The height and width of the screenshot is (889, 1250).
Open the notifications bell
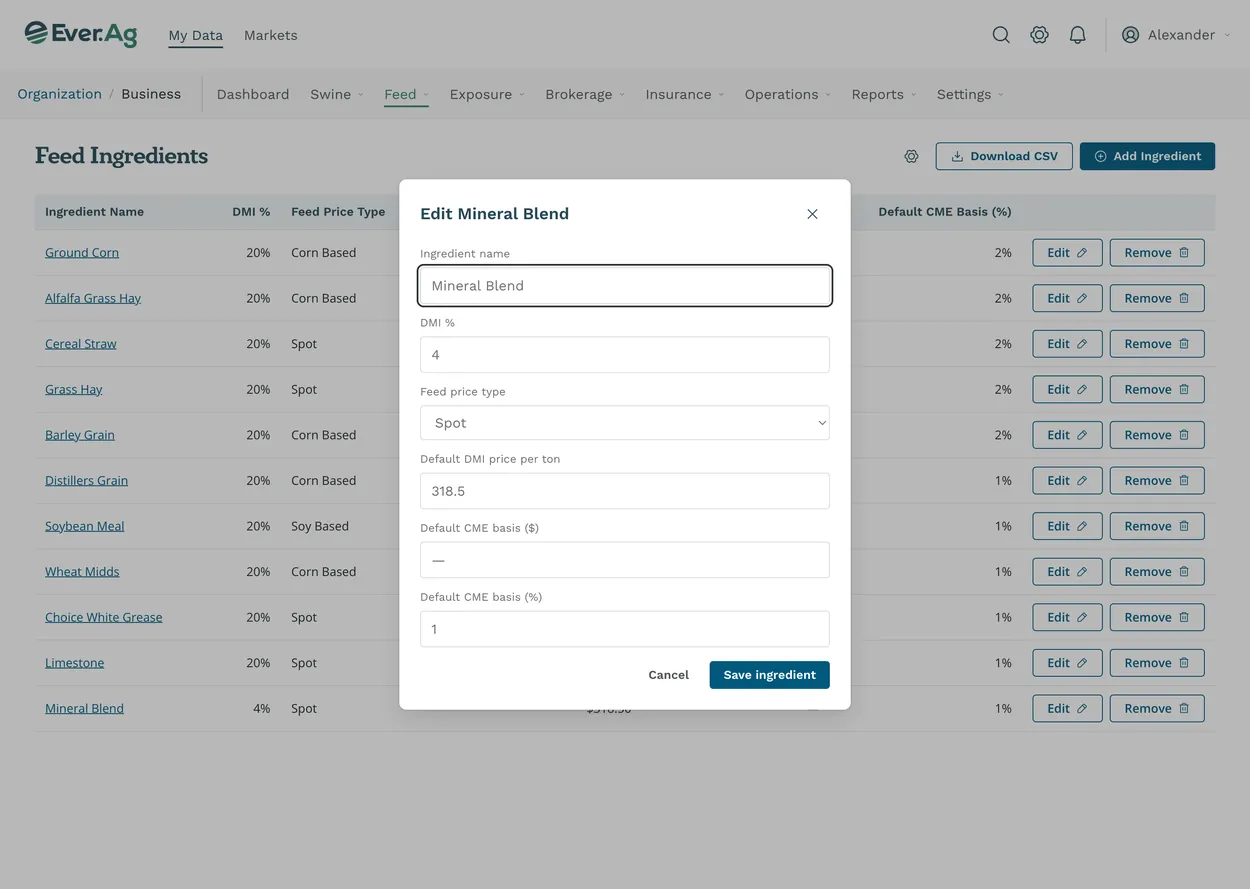tap(1078, 35)
